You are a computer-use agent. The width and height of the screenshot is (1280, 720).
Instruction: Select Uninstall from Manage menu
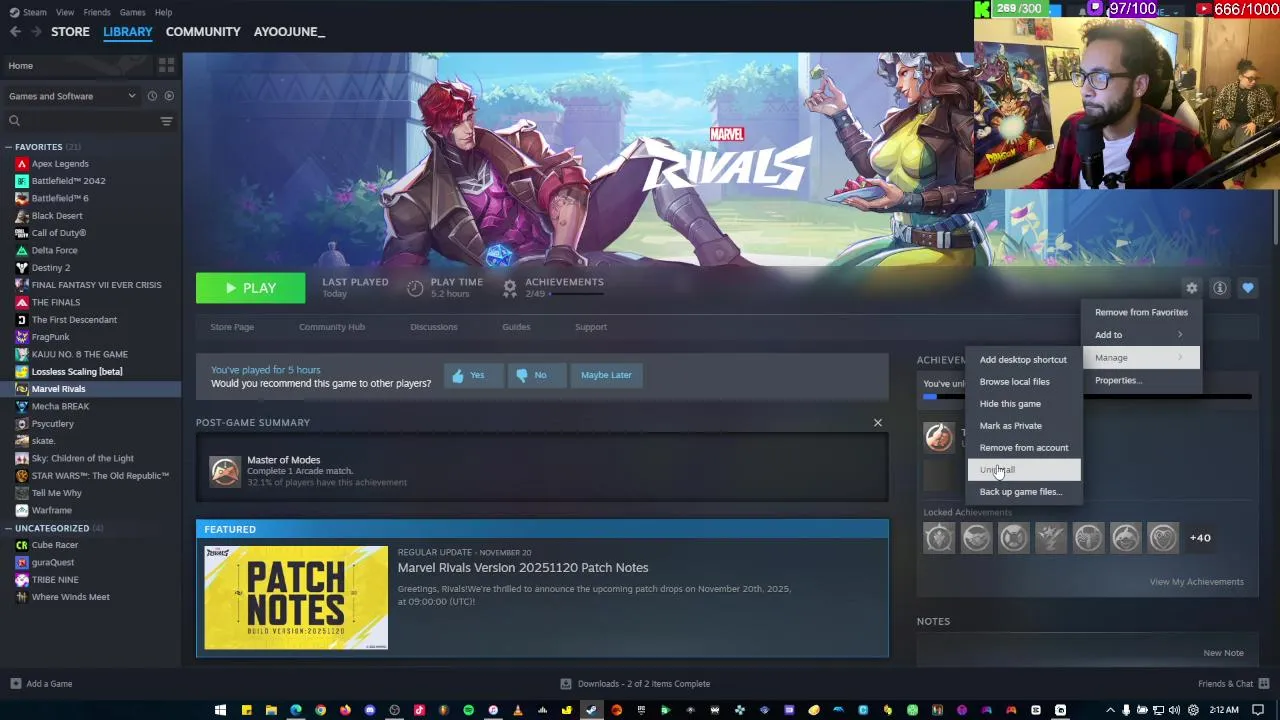[x=1023, y=470]
